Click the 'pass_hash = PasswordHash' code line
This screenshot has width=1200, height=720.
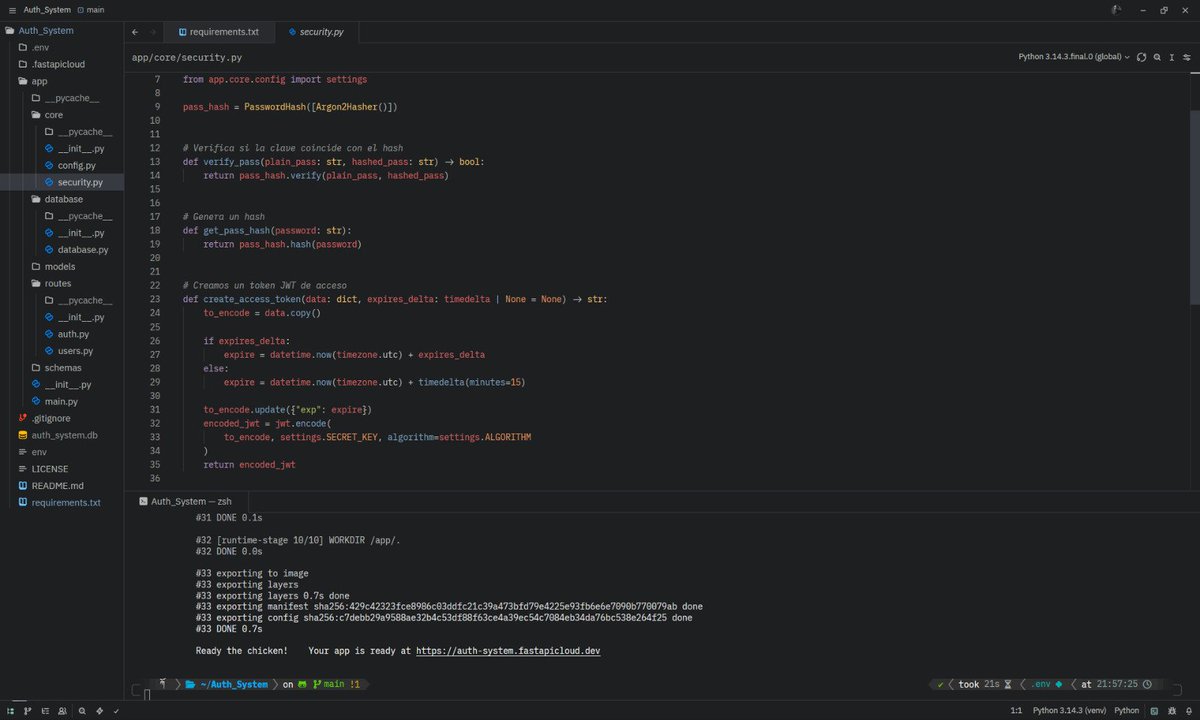pos(290,106)
